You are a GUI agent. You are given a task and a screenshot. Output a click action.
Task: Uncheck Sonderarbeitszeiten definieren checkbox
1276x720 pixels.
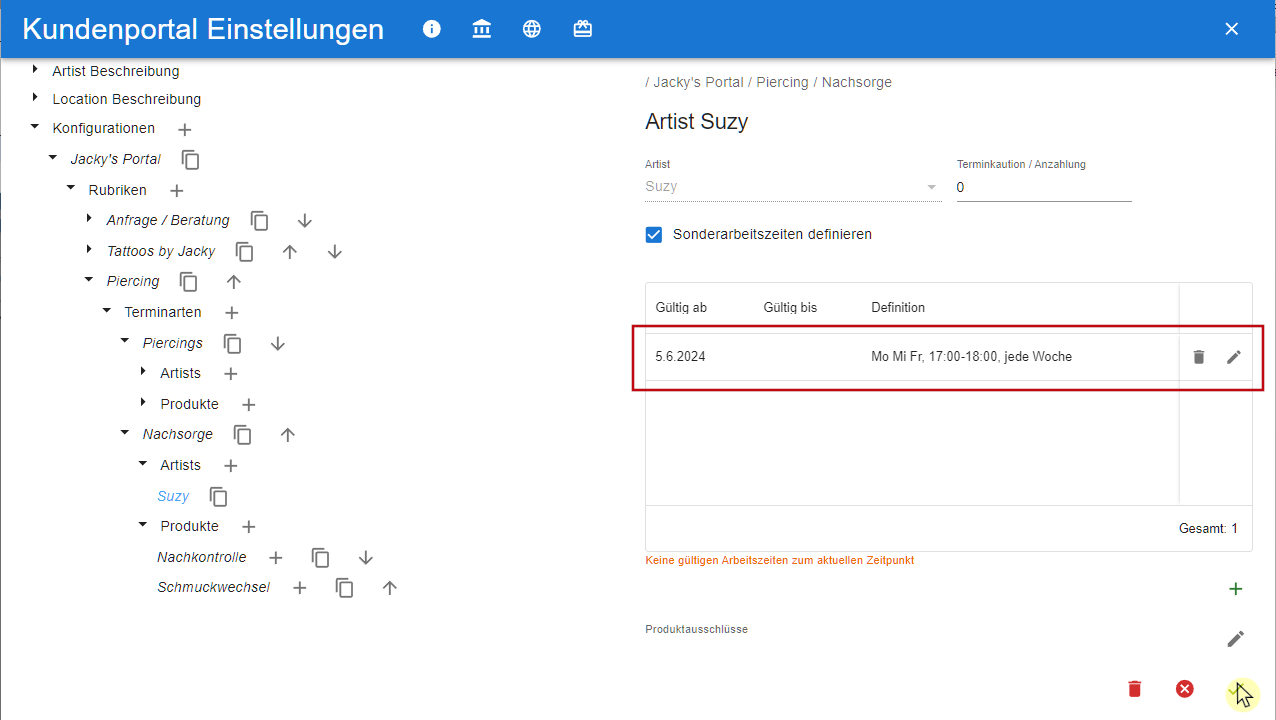click(x=654, y=235)
